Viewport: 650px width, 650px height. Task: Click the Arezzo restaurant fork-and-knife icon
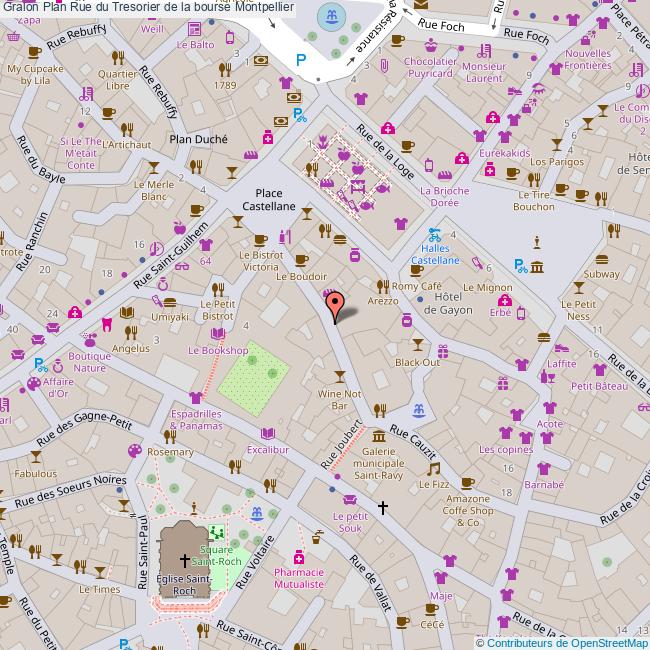click(381, 285)
